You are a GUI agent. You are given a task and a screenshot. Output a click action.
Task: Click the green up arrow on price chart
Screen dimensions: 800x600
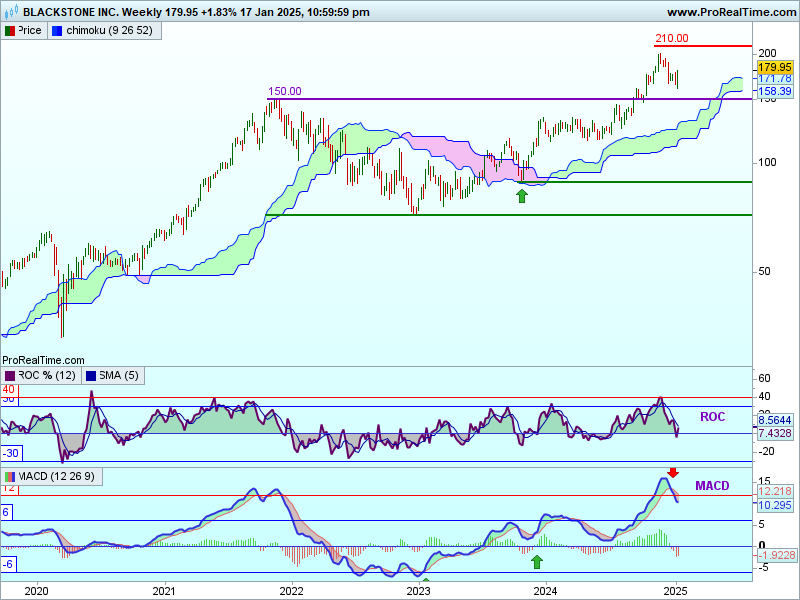[x=521, y=195]
